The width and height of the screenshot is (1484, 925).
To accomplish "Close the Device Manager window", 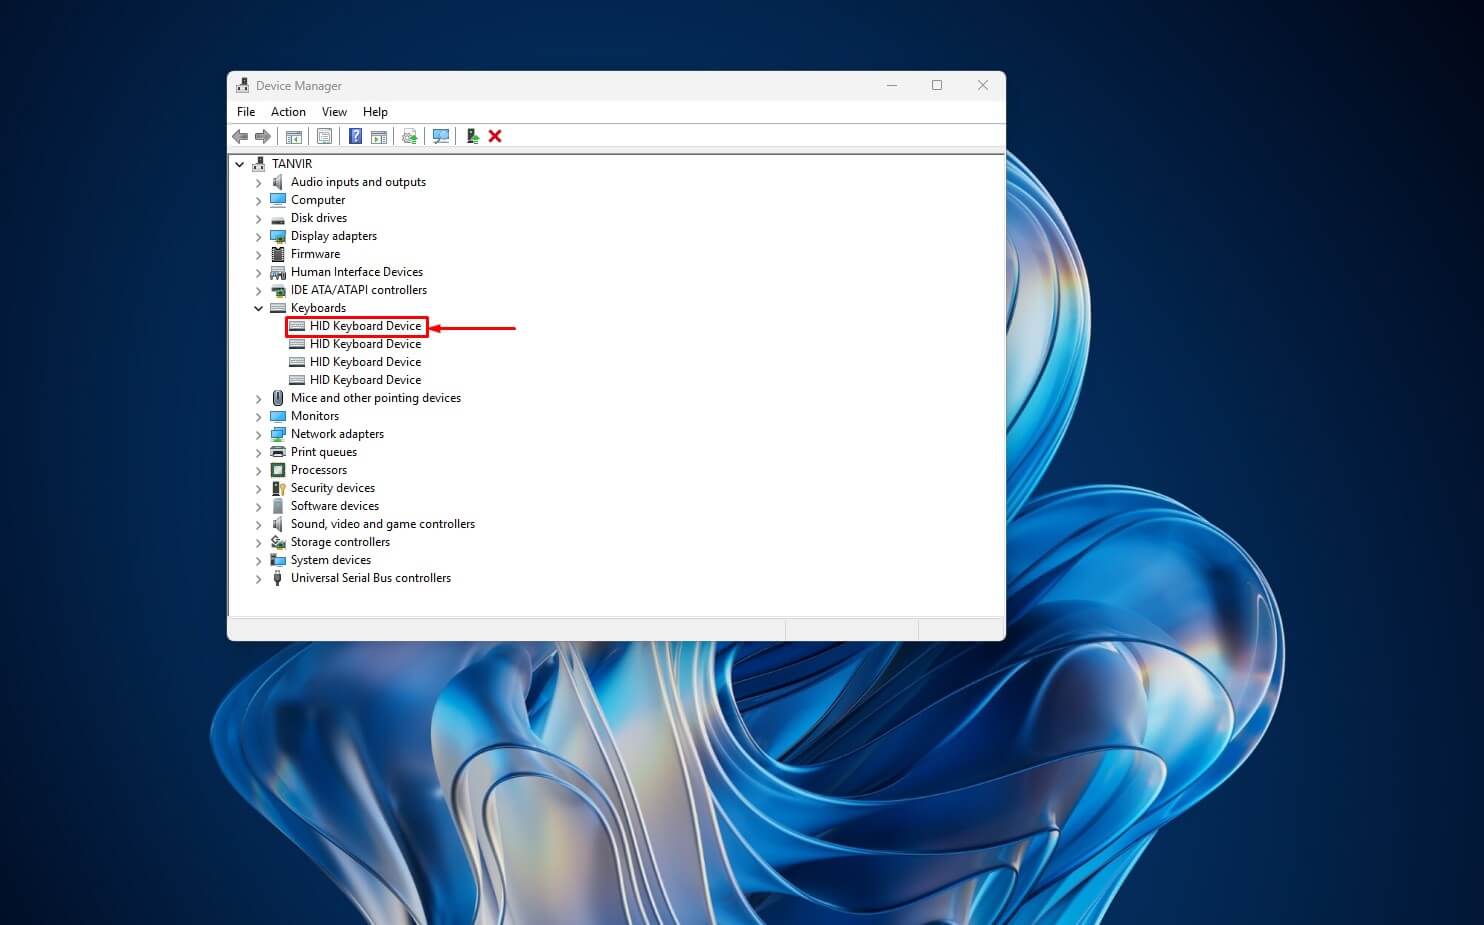I will tap(983, 85).
